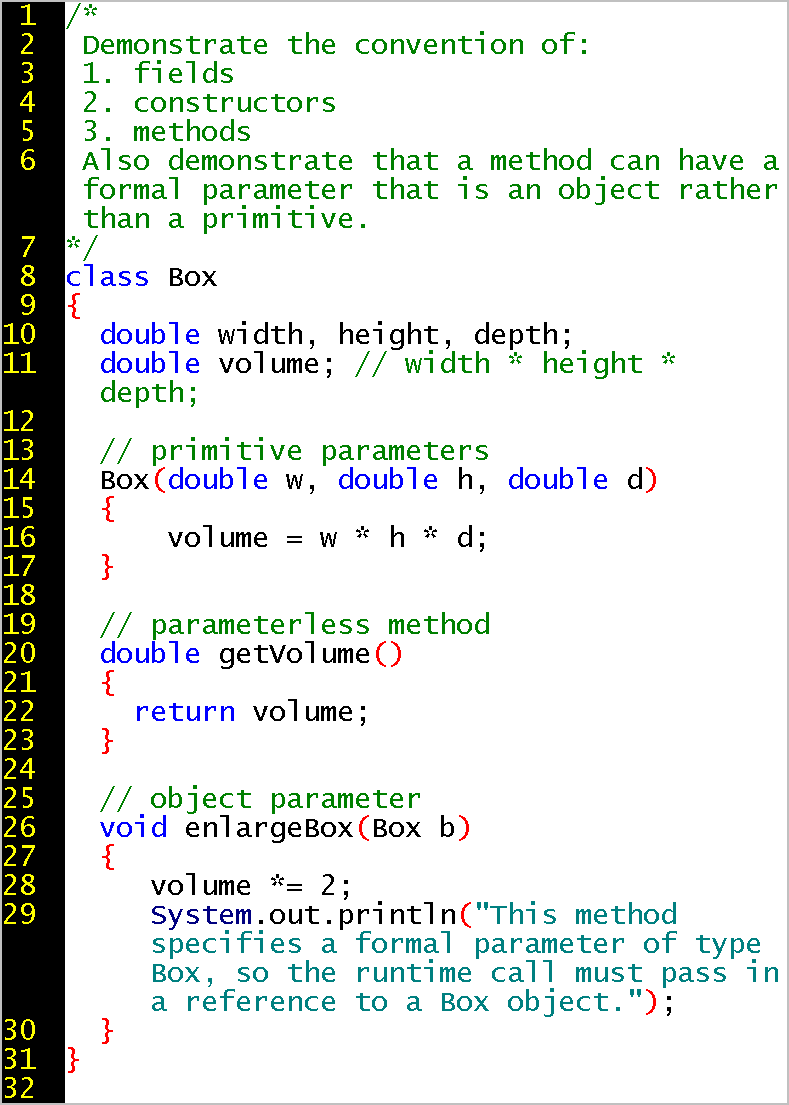The height and width of the screenshot is (1105, 789).
Task: Click line number 32 in the gutter
Action: (x=18, y=1089)
